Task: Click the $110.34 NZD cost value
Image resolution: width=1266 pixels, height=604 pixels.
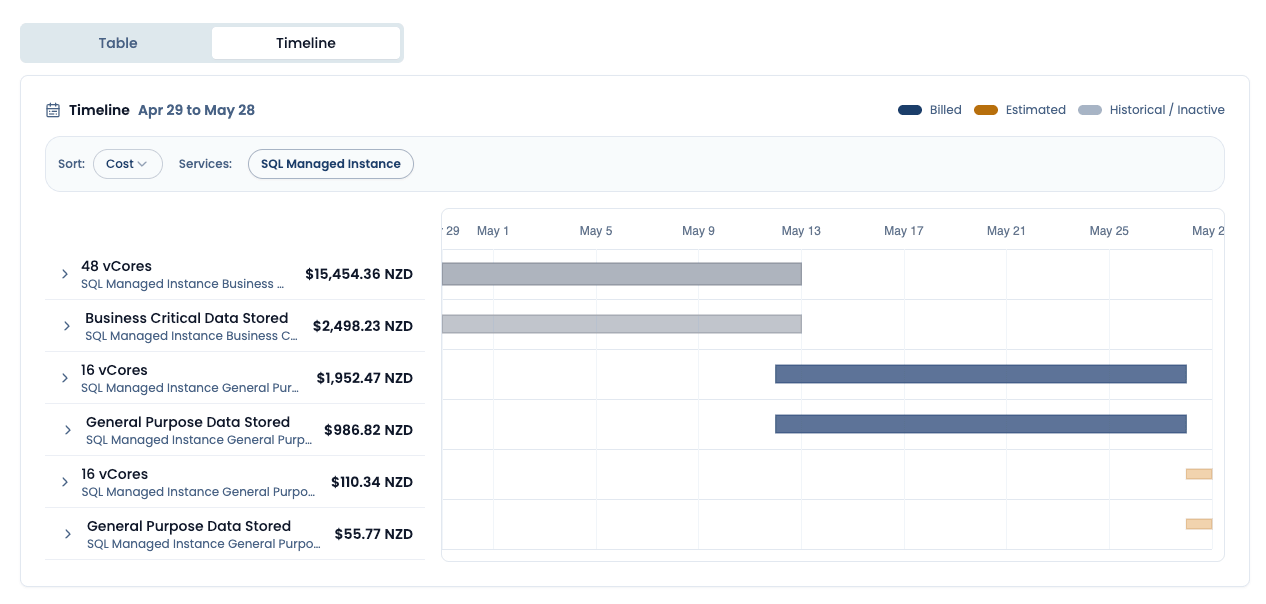Action: coord(372,482)
